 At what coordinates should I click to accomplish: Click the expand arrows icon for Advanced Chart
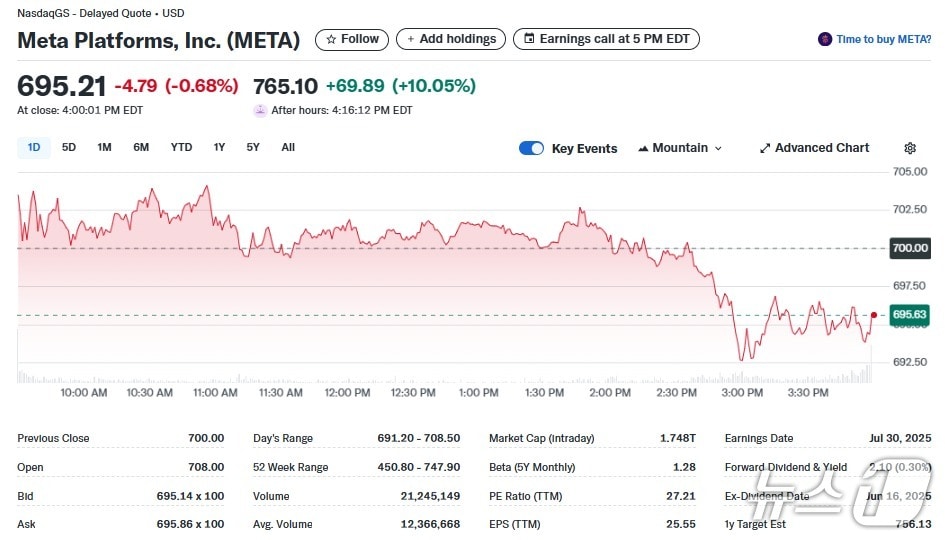coord(765,148)
